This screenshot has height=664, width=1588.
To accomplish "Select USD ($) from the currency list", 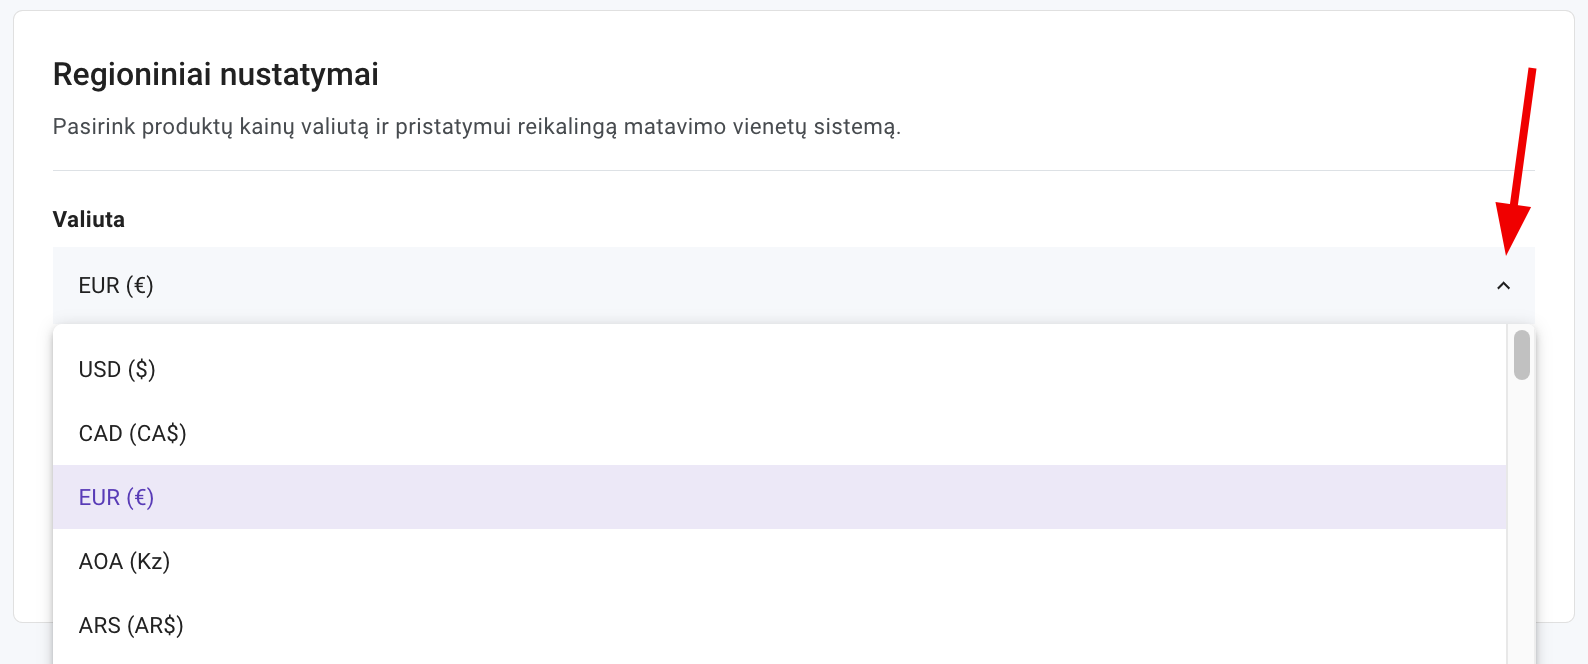I will point(117,370).
